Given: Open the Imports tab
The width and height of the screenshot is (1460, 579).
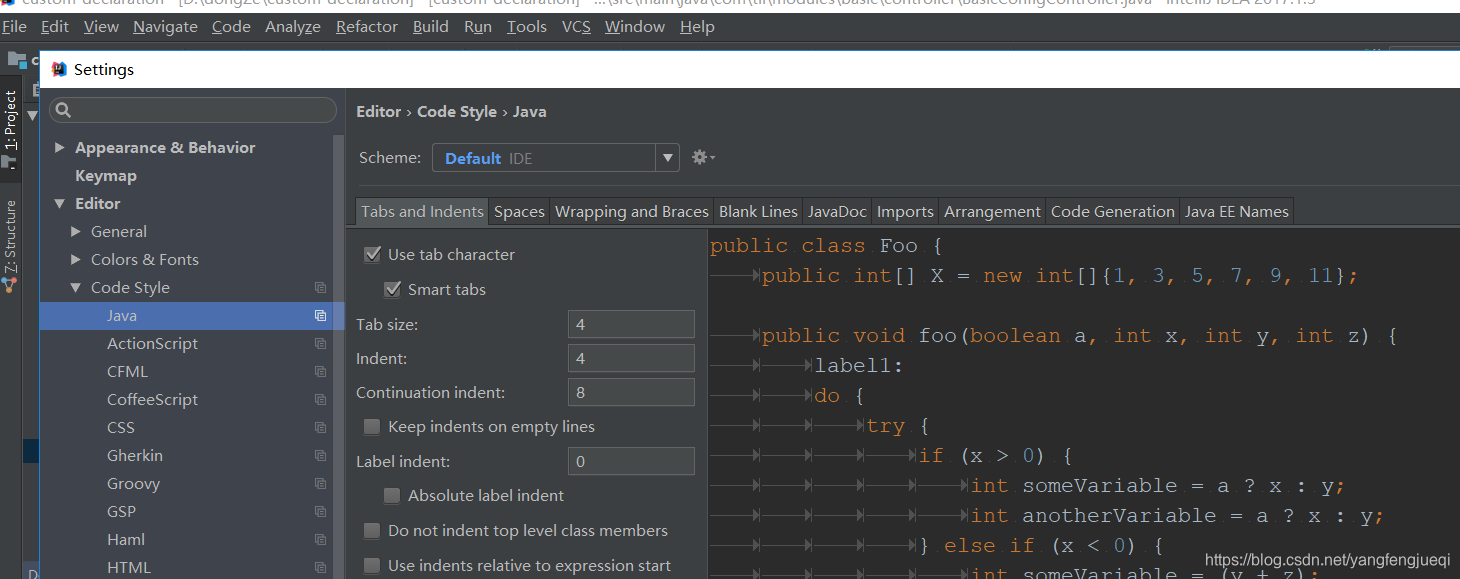Looking at the screenshot, I should [x=905, y=212].
